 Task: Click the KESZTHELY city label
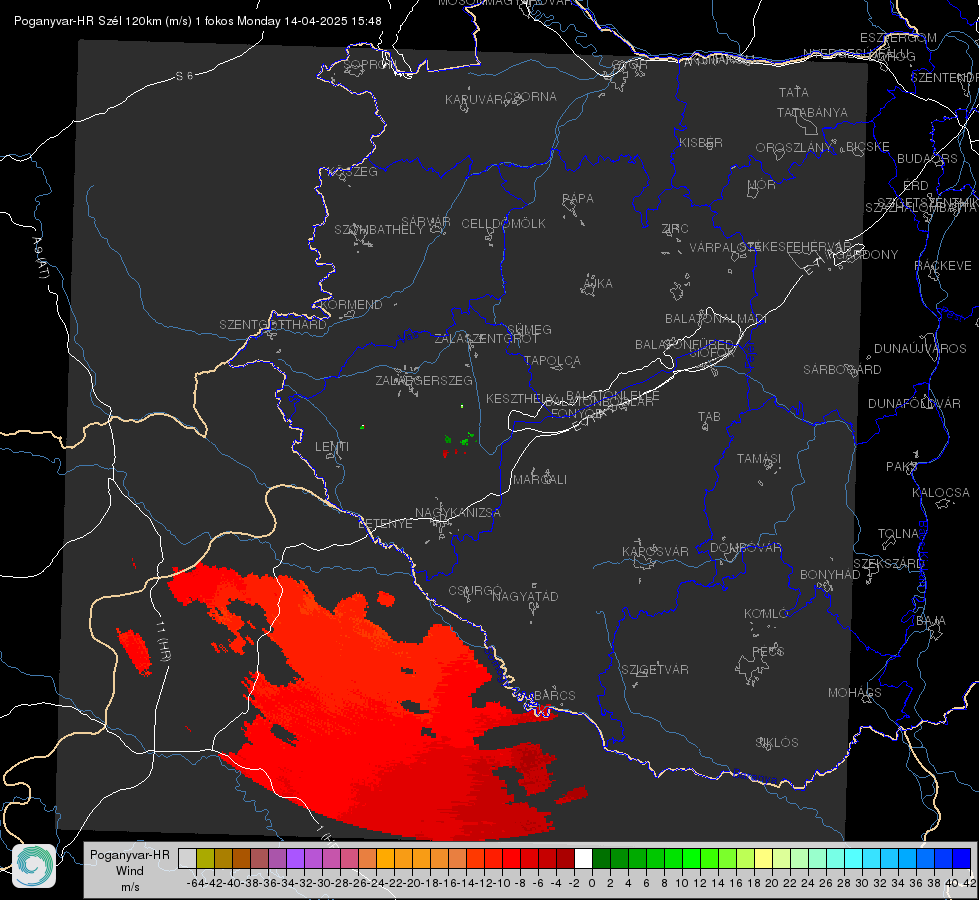pyautogui.click(x=522, y=398)
